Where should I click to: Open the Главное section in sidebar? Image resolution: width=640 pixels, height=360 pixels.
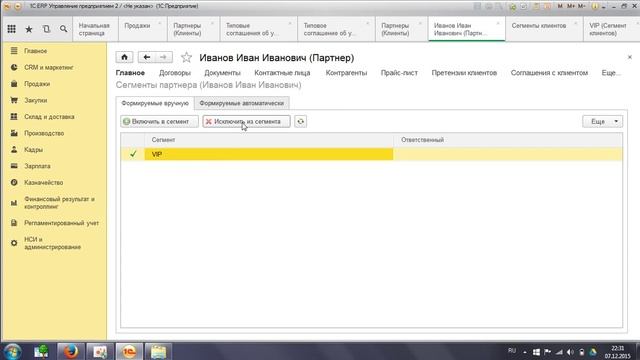click(36, 51)
